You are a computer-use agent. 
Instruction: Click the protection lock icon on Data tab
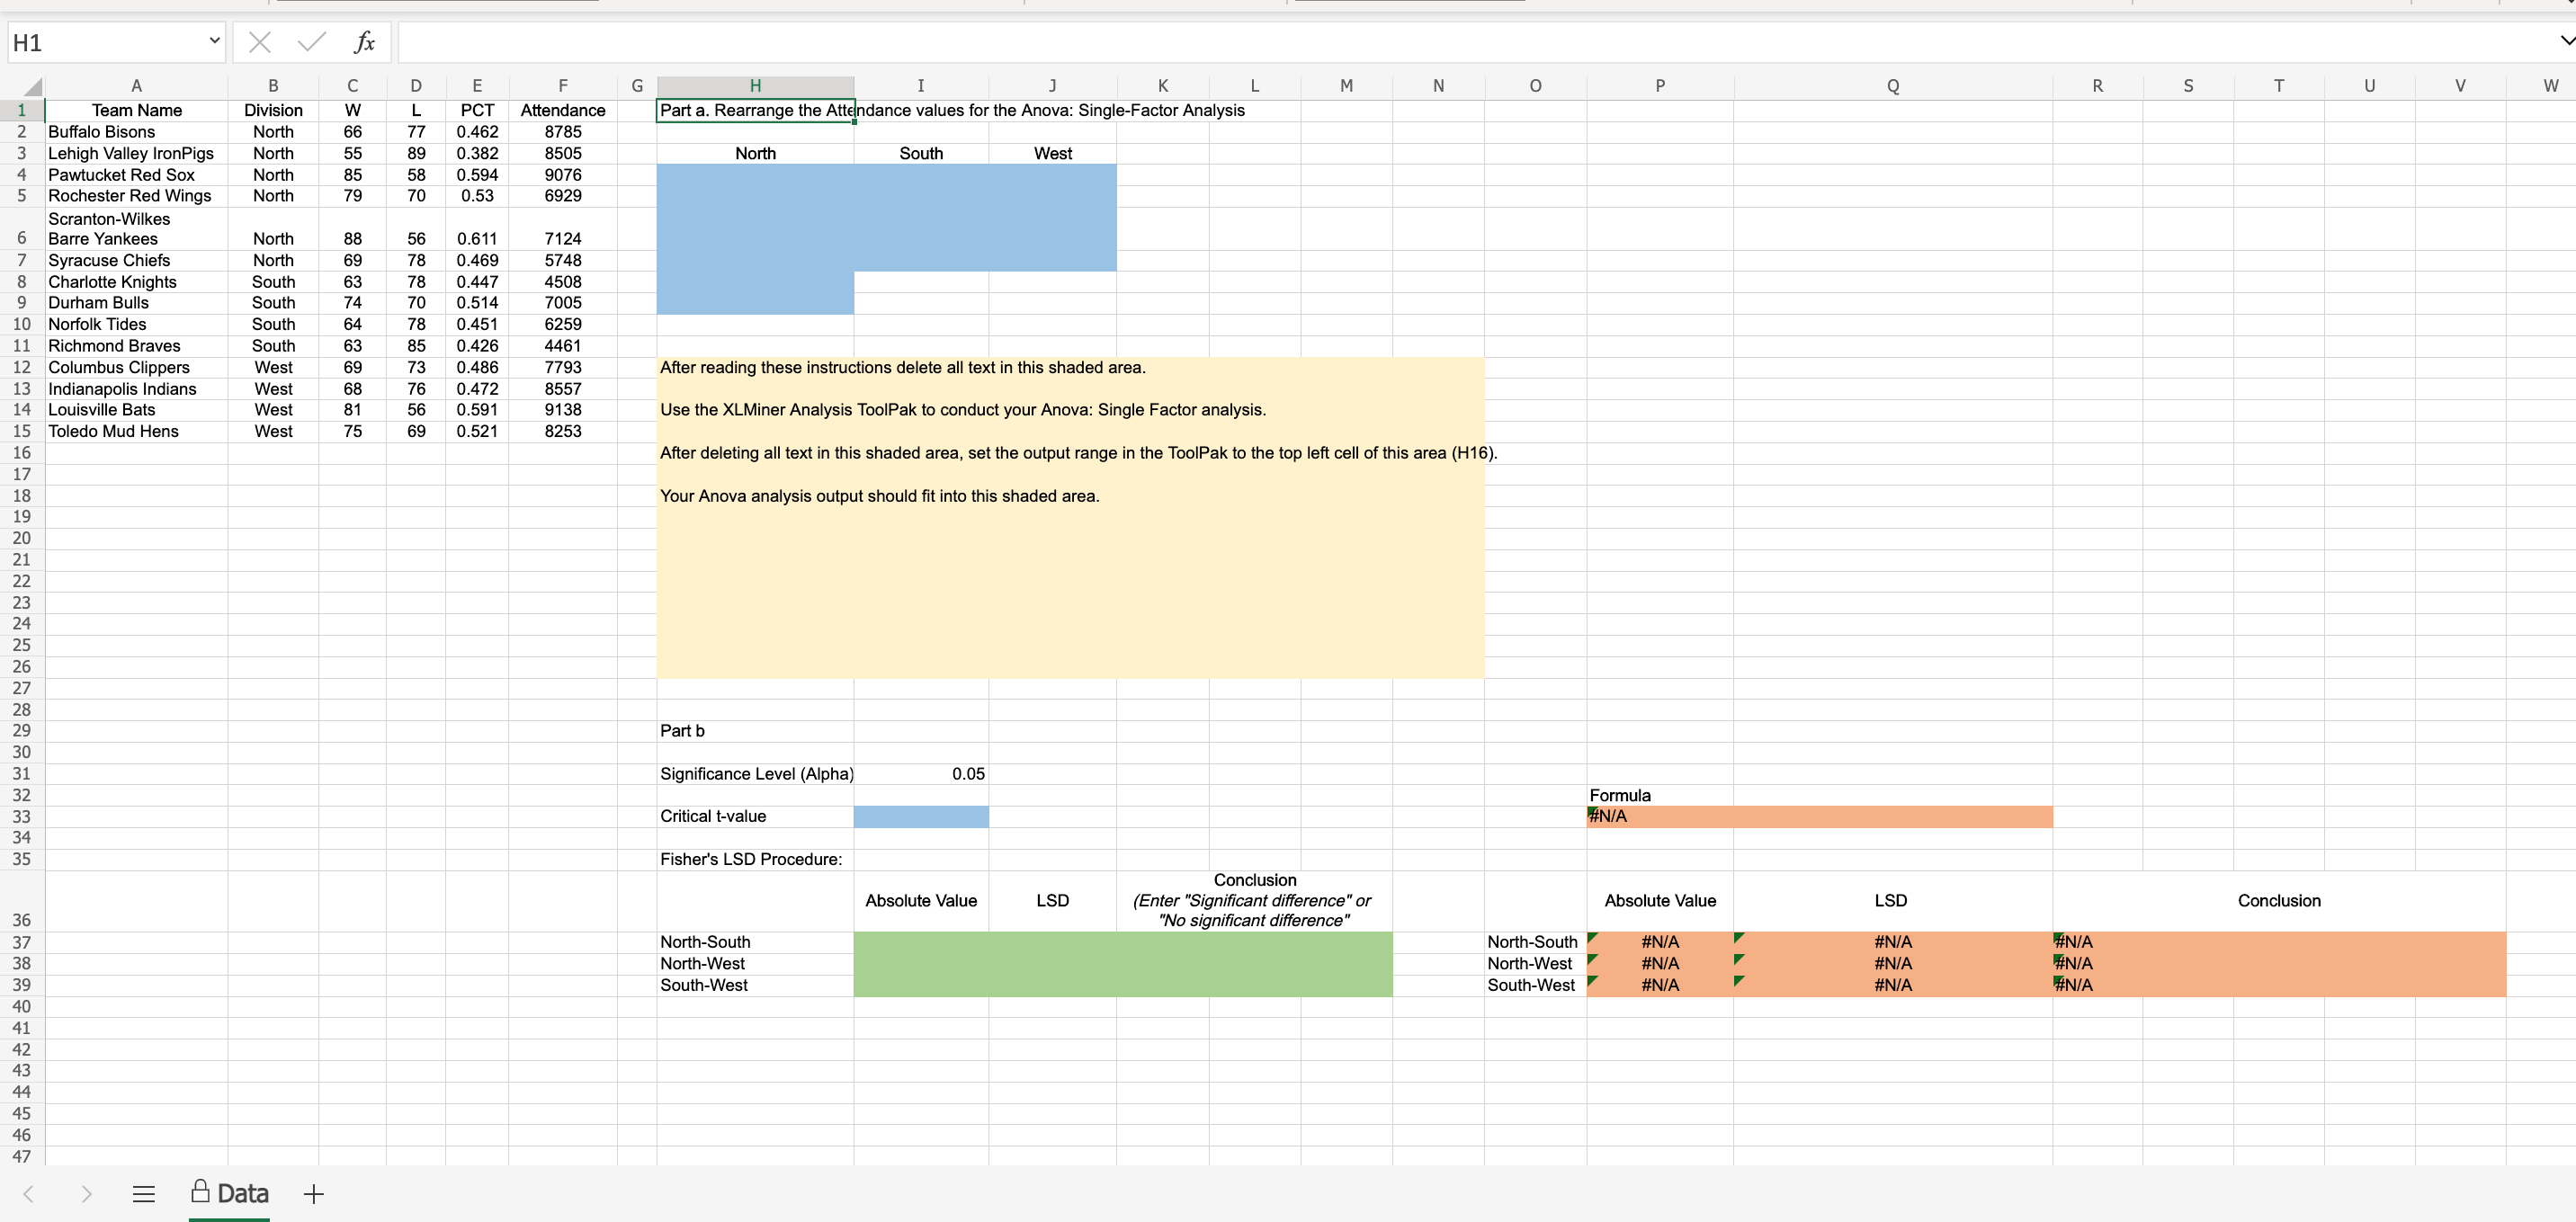tap(201, 1191)
